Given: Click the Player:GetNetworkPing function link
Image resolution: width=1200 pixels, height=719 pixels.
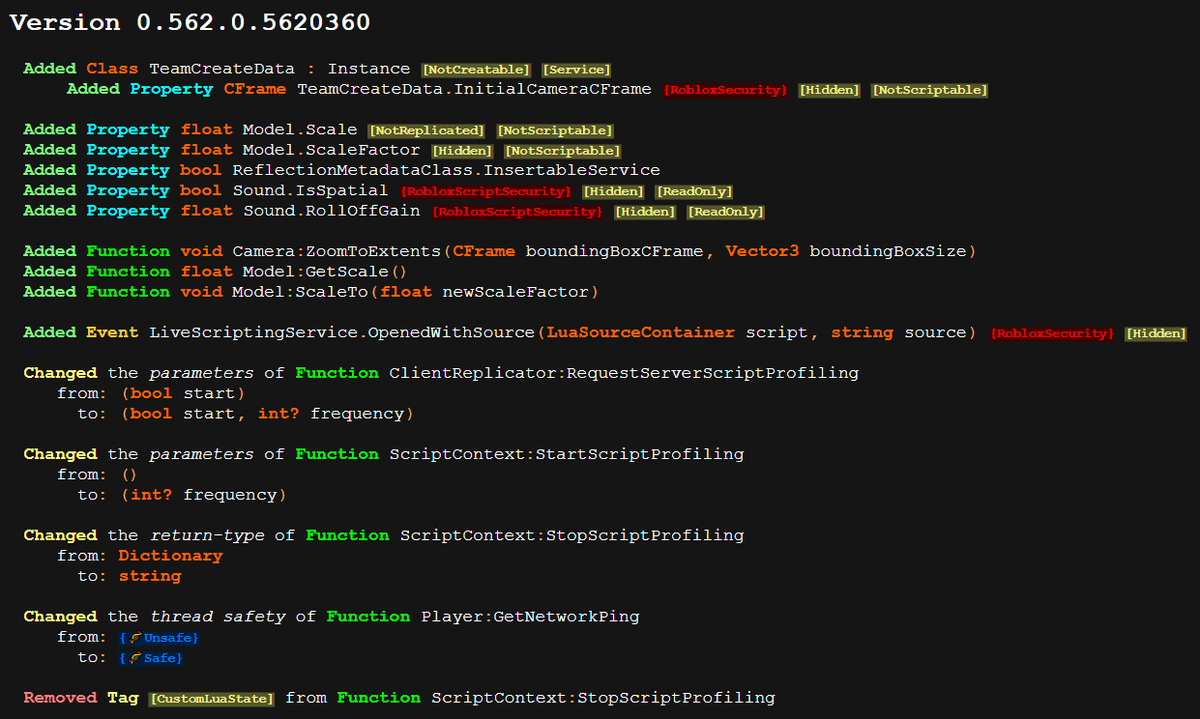Looking at the screenshot, I should 528,616.
